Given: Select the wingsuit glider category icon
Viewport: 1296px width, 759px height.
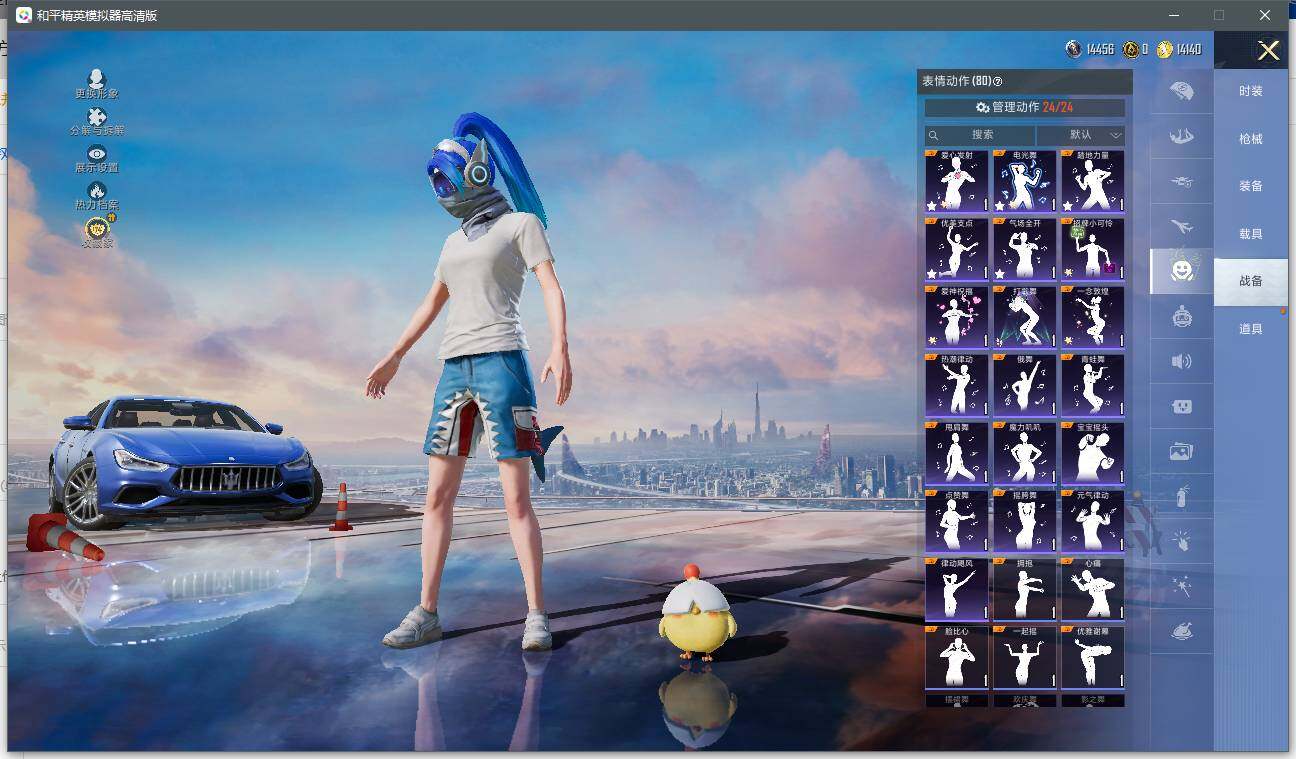Looking at the screenshot, I should [x=1182, y=136].
